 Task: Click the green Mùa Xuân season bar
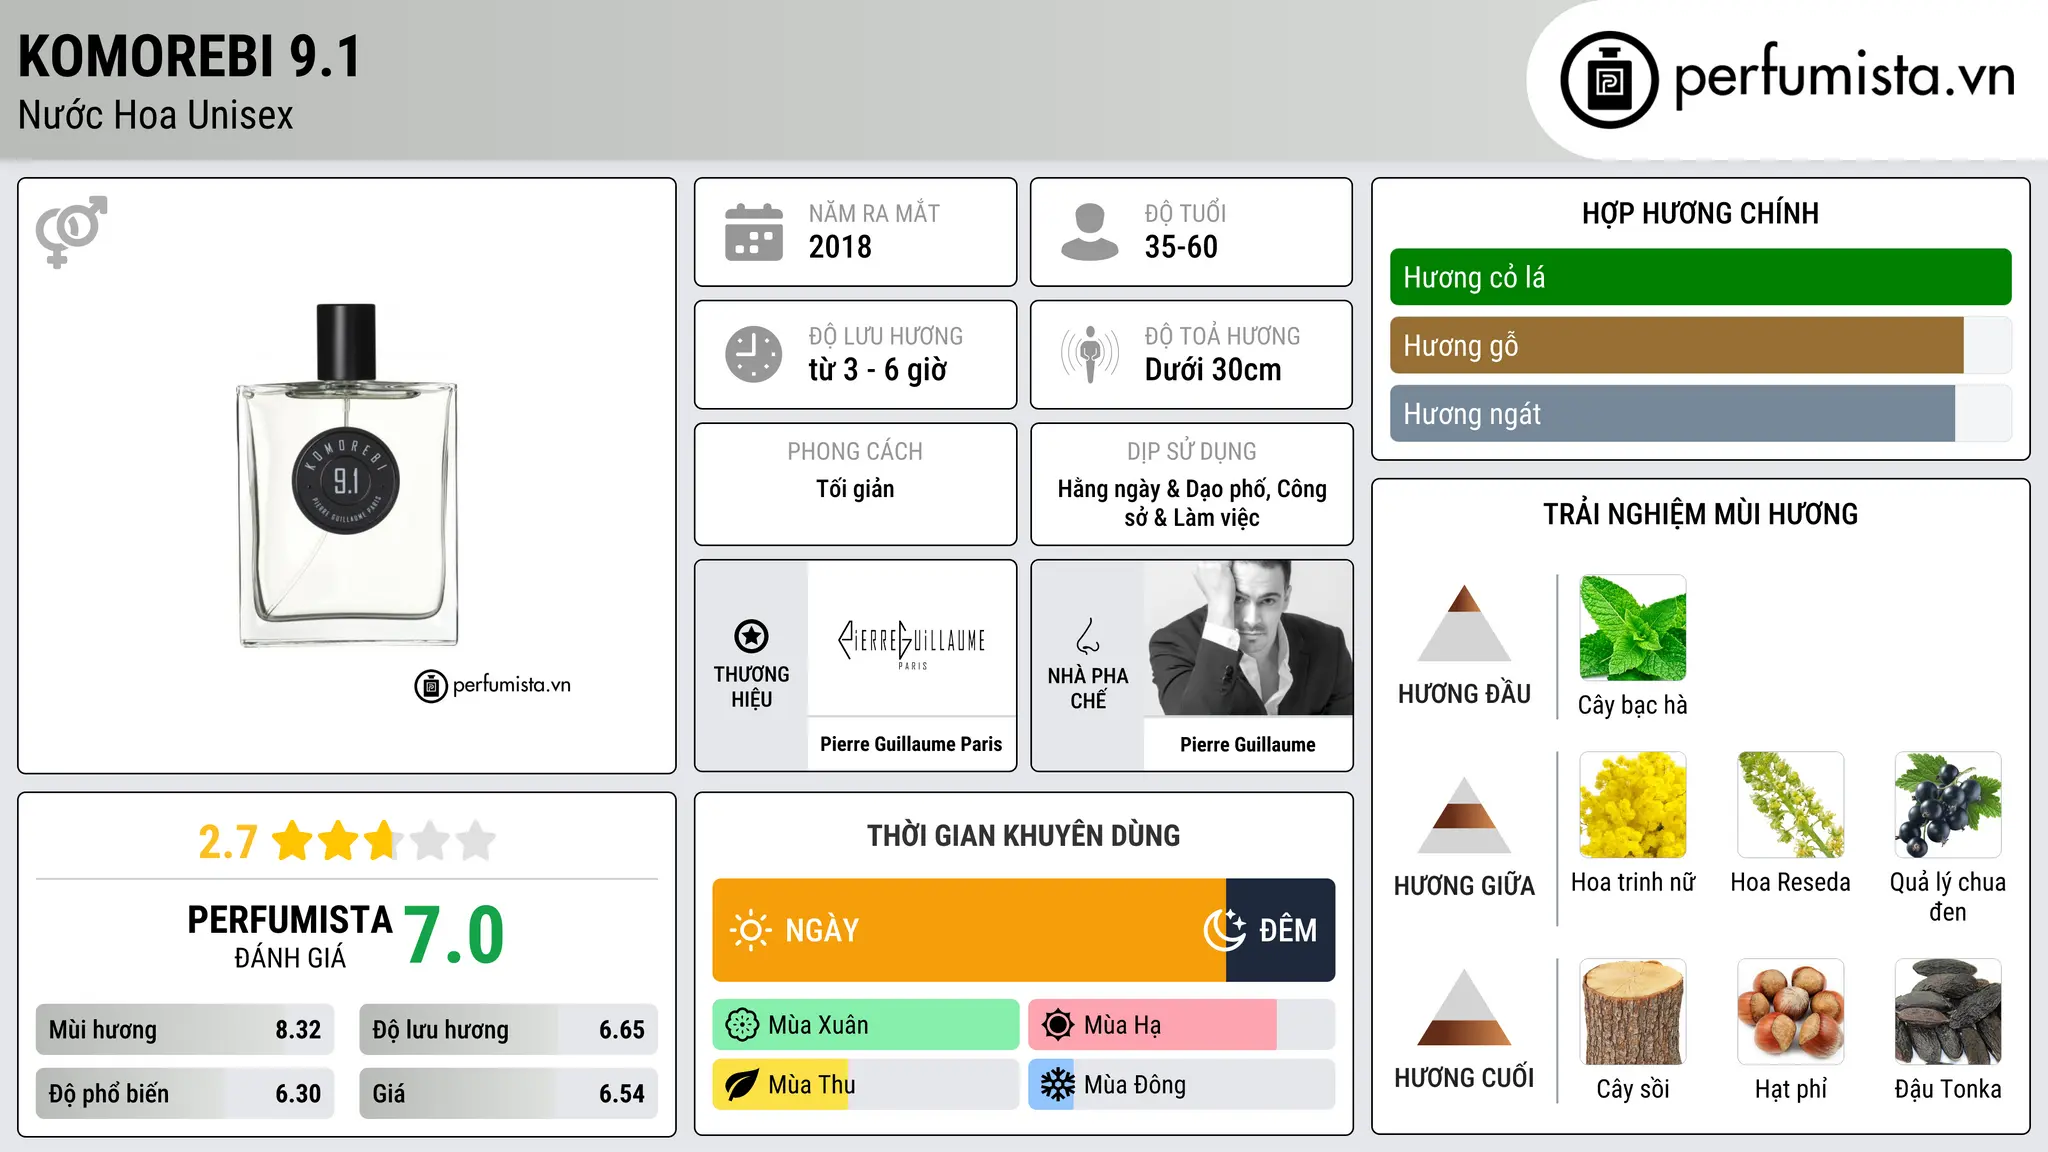[866, 1025]
